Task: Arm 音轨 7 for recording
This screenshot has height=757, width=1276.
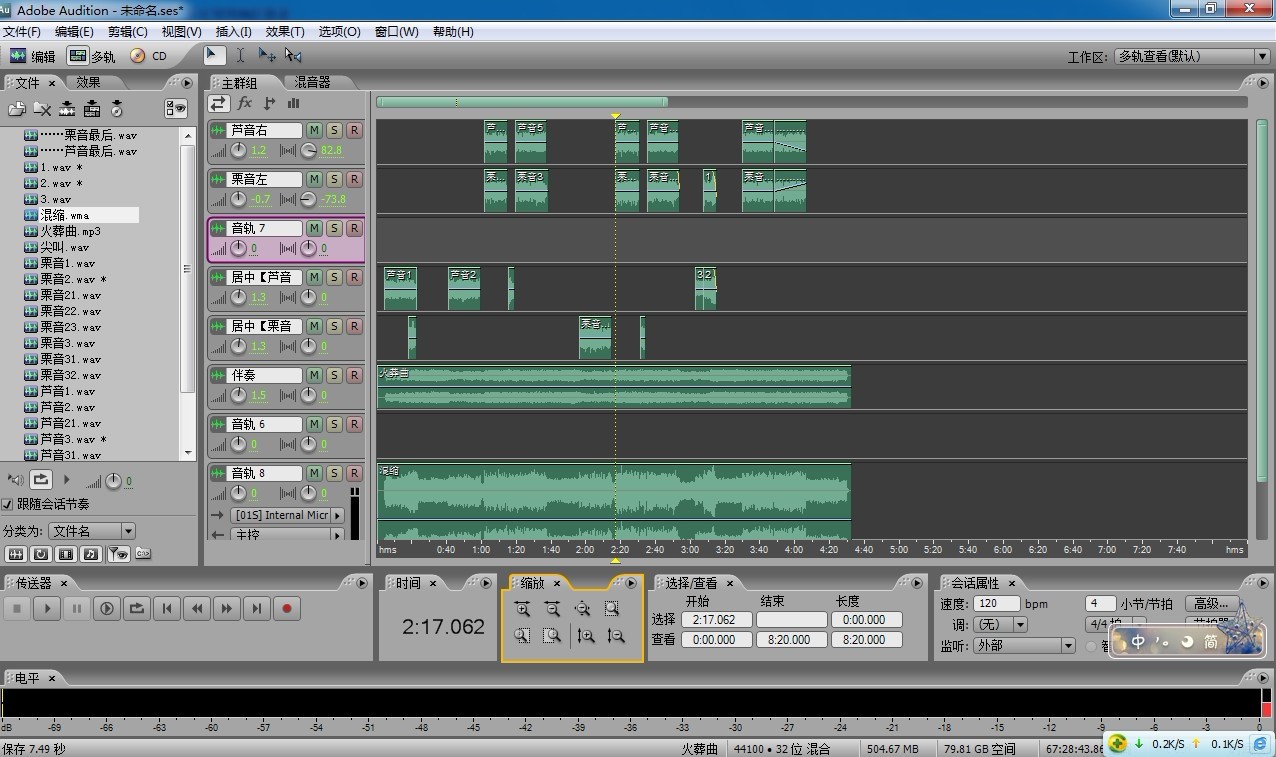Action: tap(354, 228)
